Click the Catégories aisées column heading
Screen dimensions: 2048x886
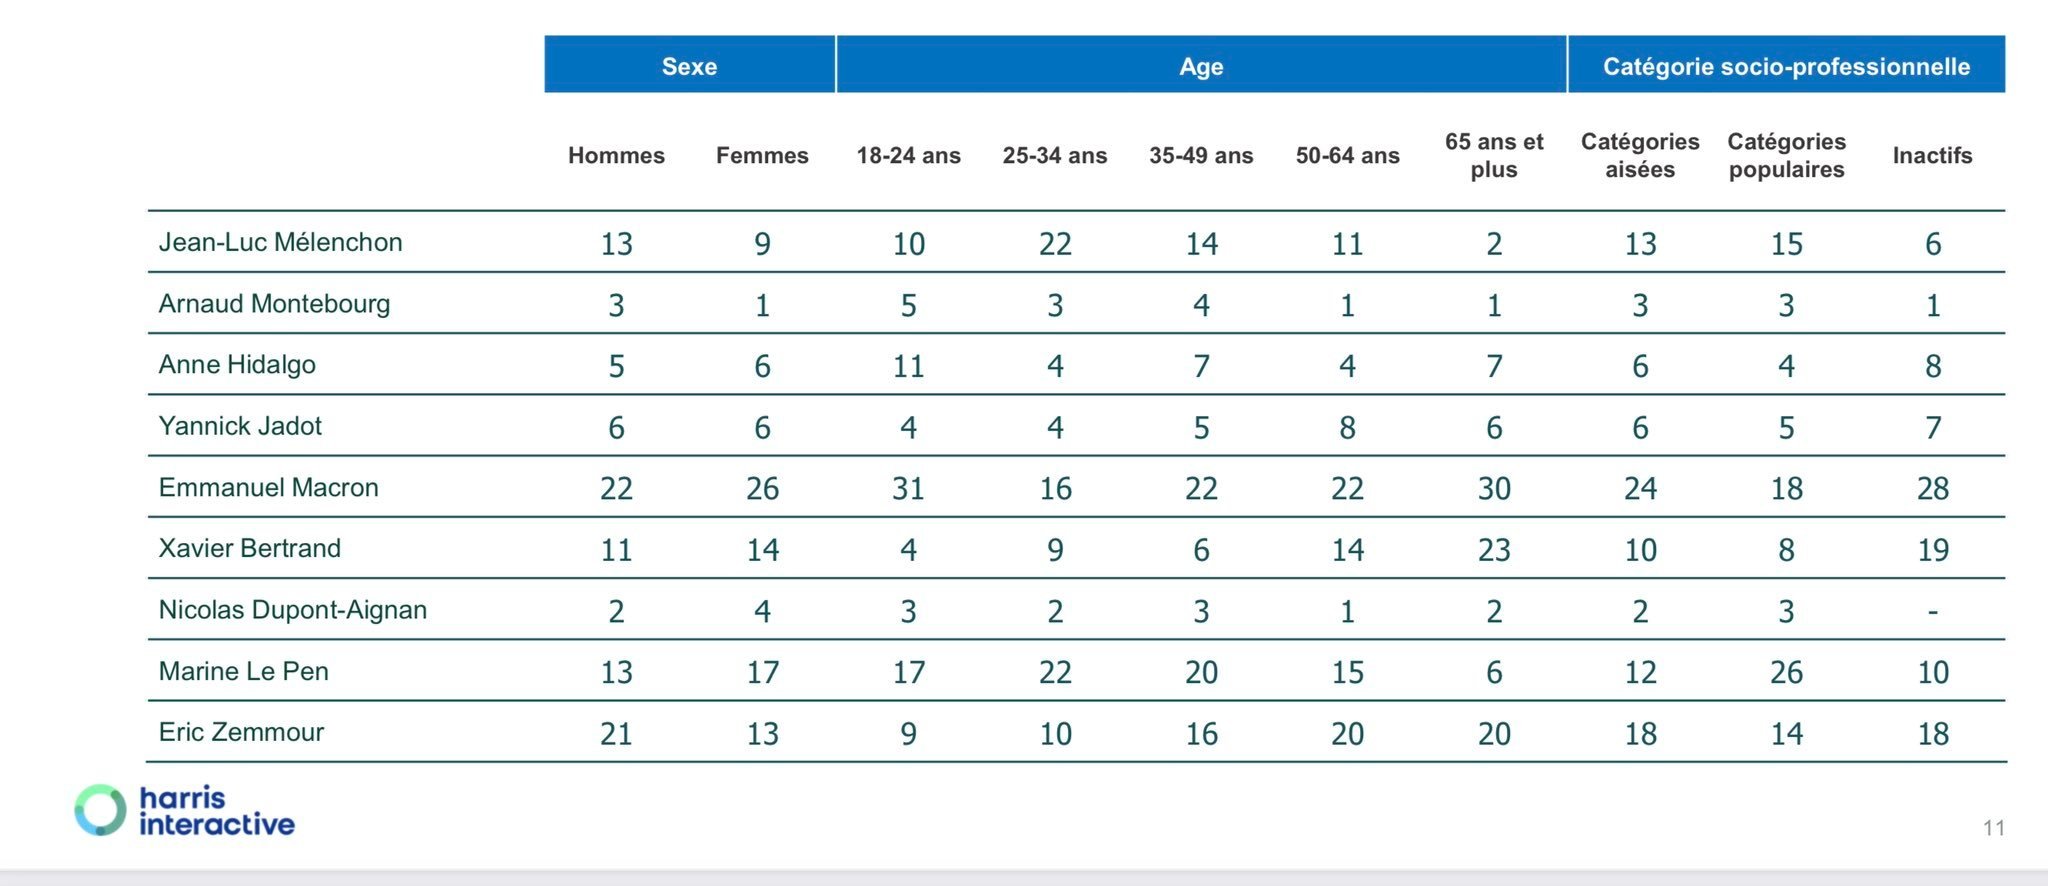click(1640, 155)
